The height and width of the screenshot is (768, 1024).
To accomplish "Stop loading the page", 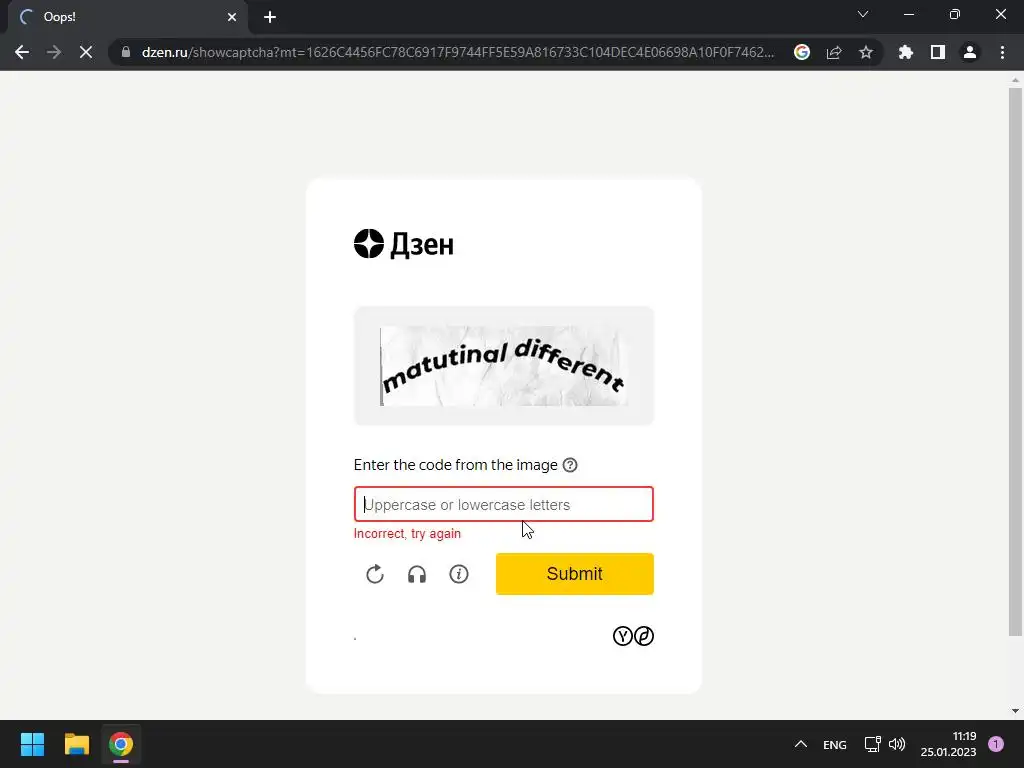I will point(86,52).
